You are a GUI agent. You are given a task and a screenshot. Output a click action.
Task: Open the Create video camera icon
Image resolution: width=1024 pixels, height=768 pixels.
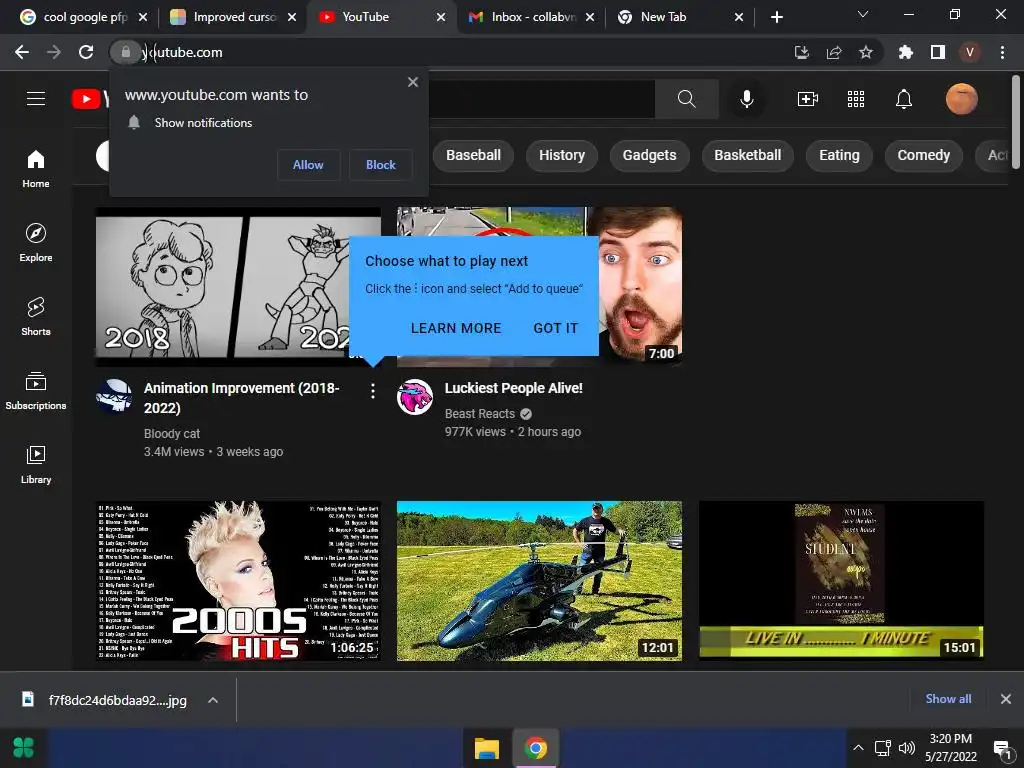(x=808, y=99)
